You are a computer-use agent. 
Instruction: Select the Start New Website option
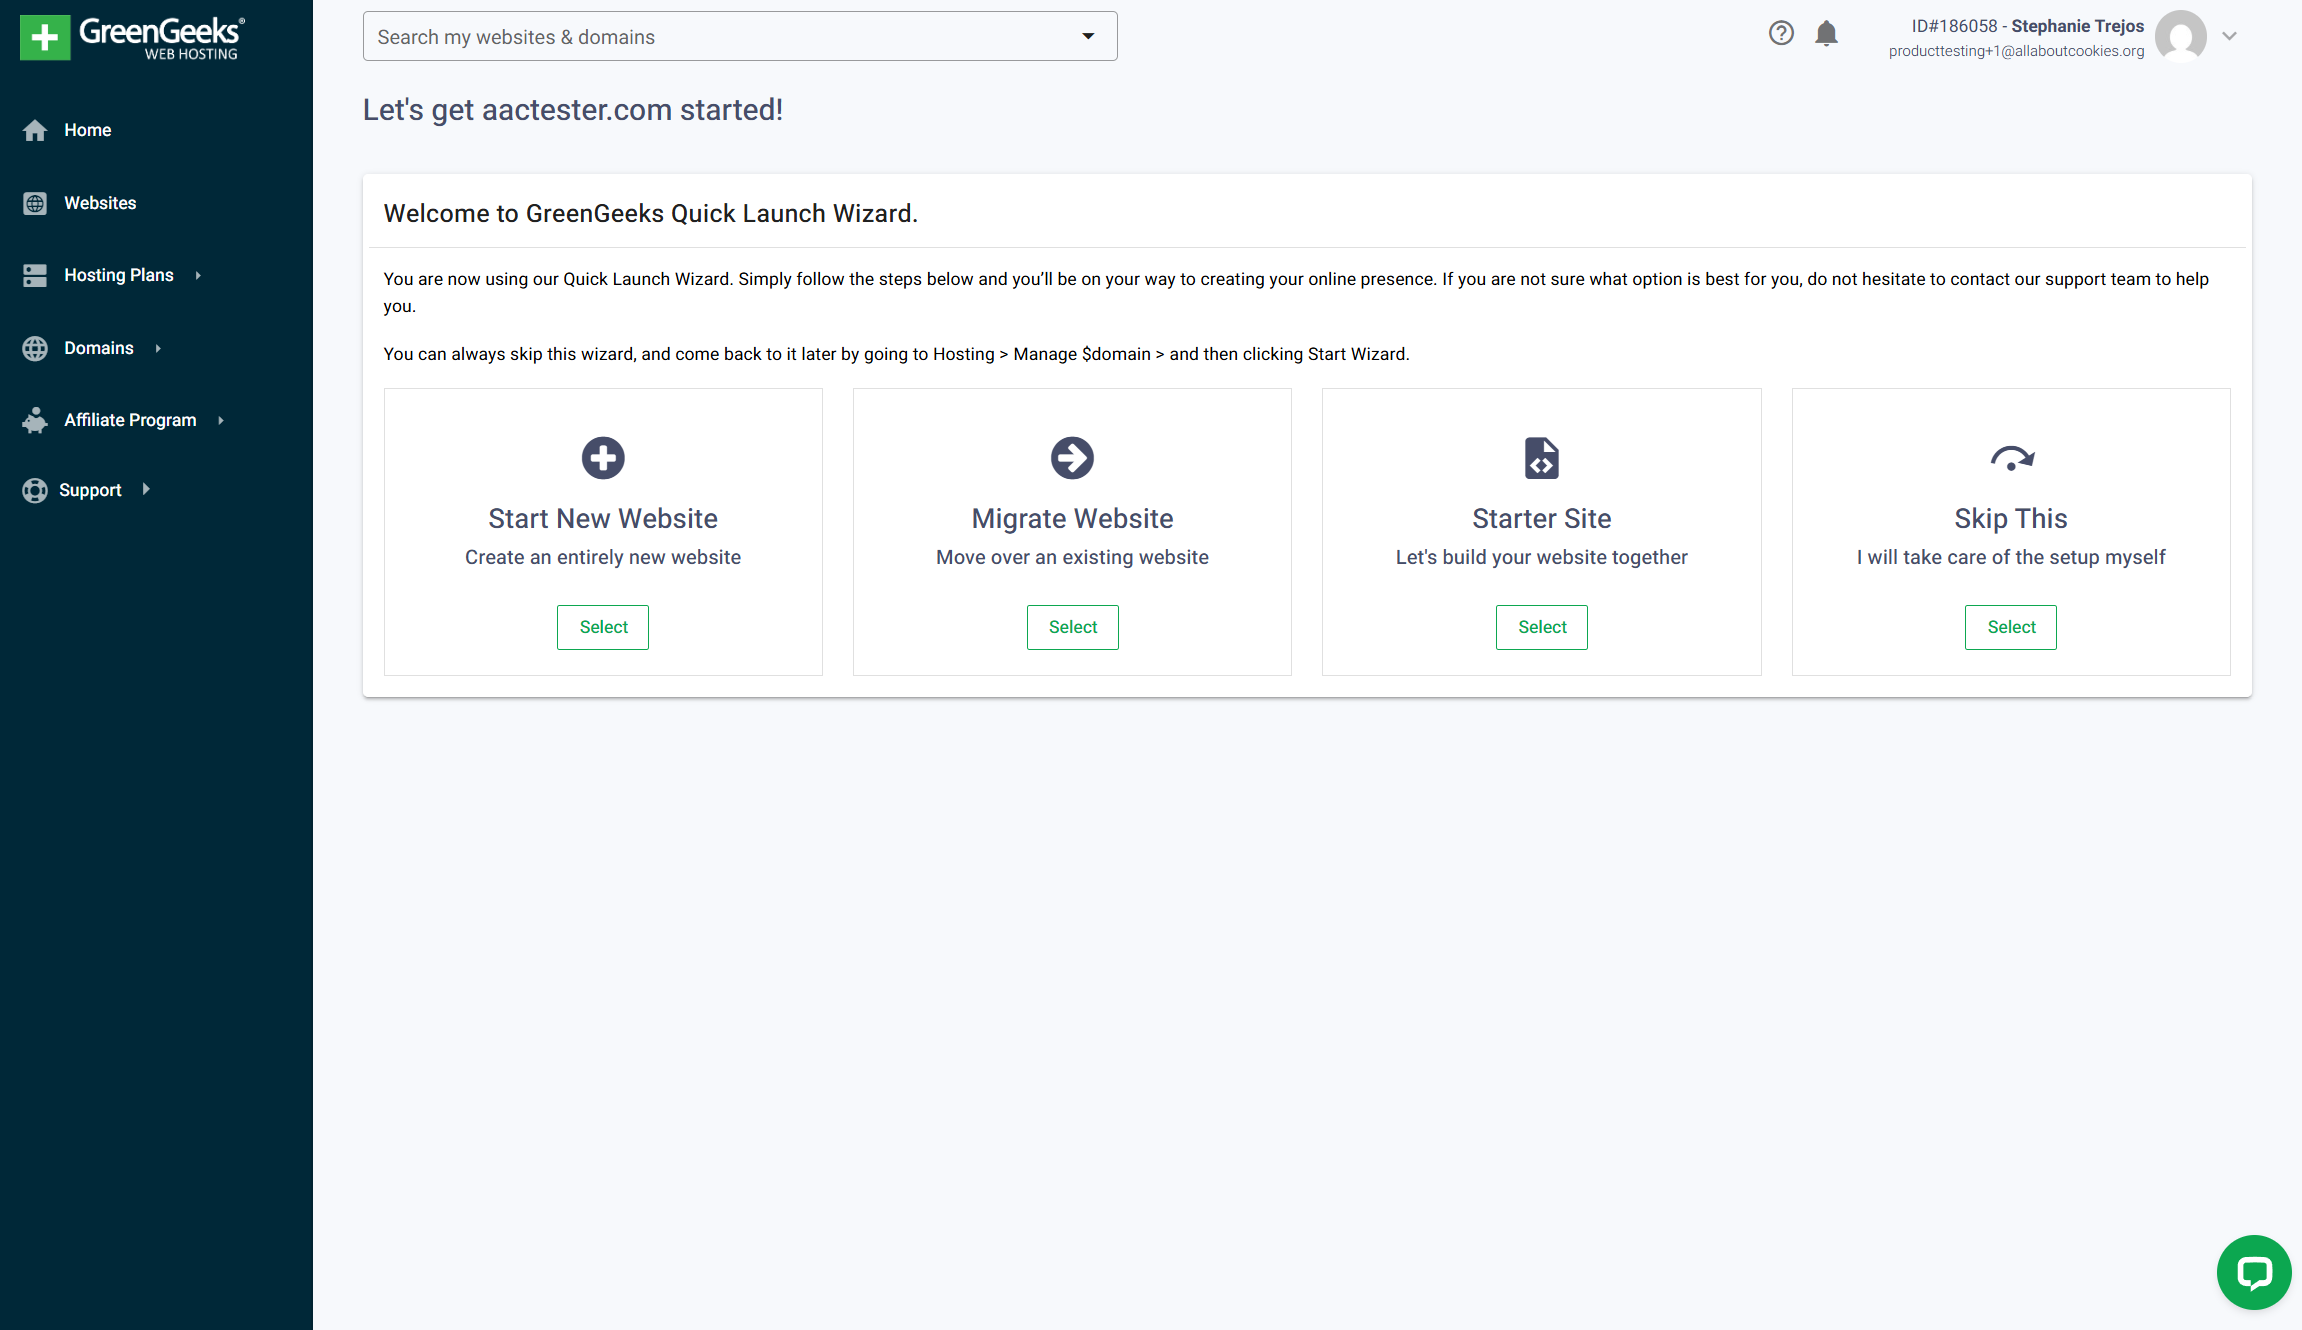point(603,627)
